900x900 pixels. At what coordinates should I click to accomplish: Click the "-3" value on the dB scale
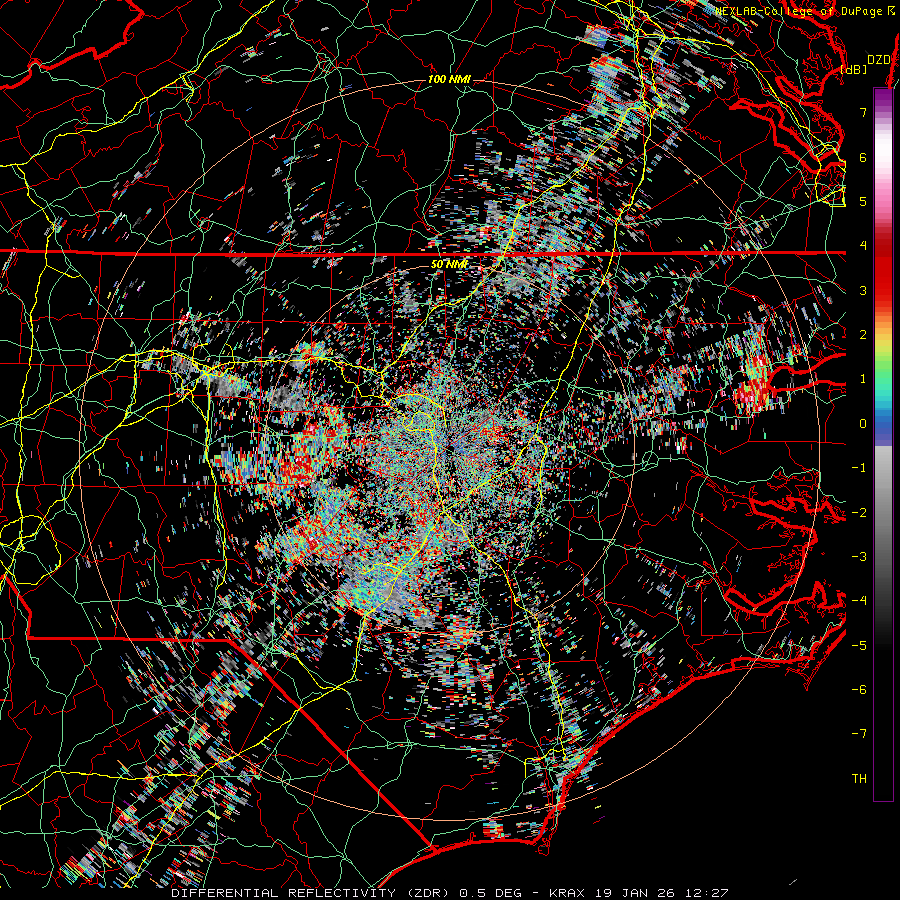(x=859, y=556)
